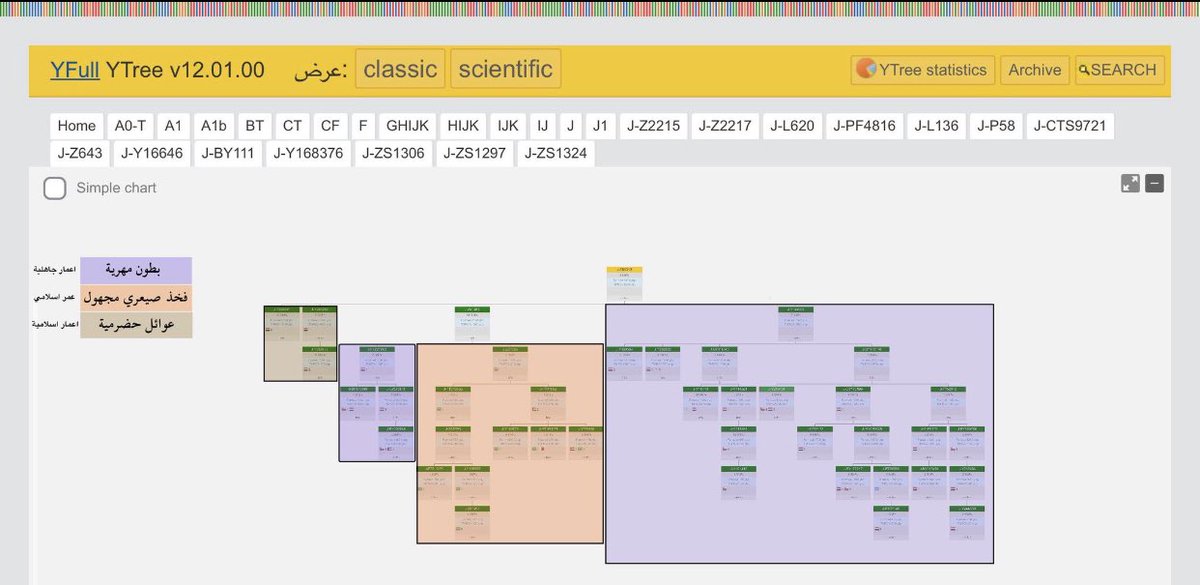Switch to scientific view

[506, 69]
